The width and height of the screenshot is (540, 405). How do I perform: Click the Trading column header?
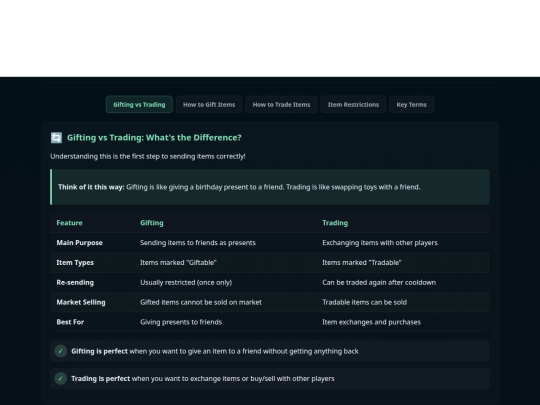[335, 223]
